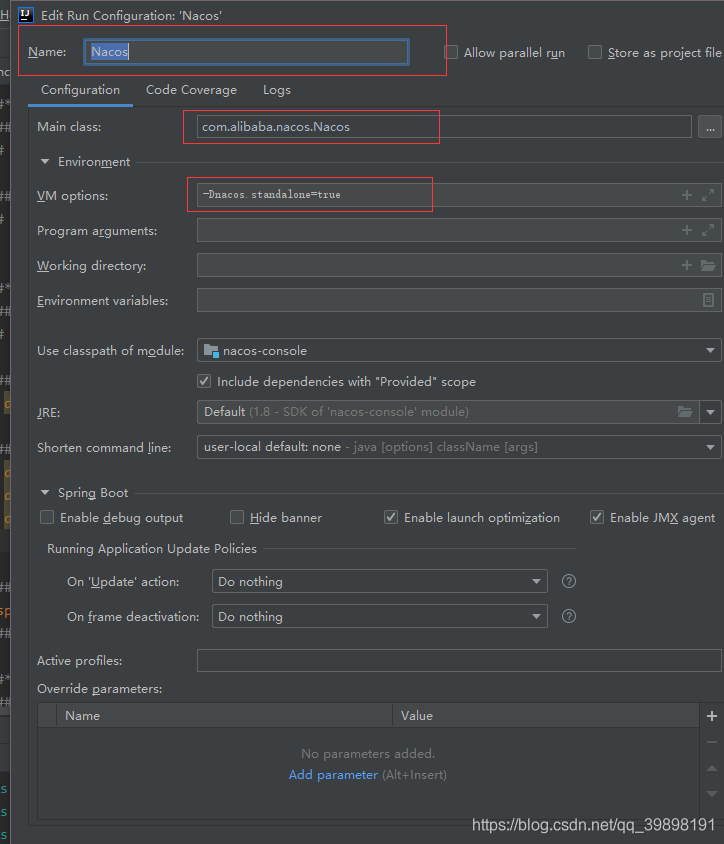Toggle Enable JMX agent checkbox
Screen dimensions: 724x844
pos(596,517)
